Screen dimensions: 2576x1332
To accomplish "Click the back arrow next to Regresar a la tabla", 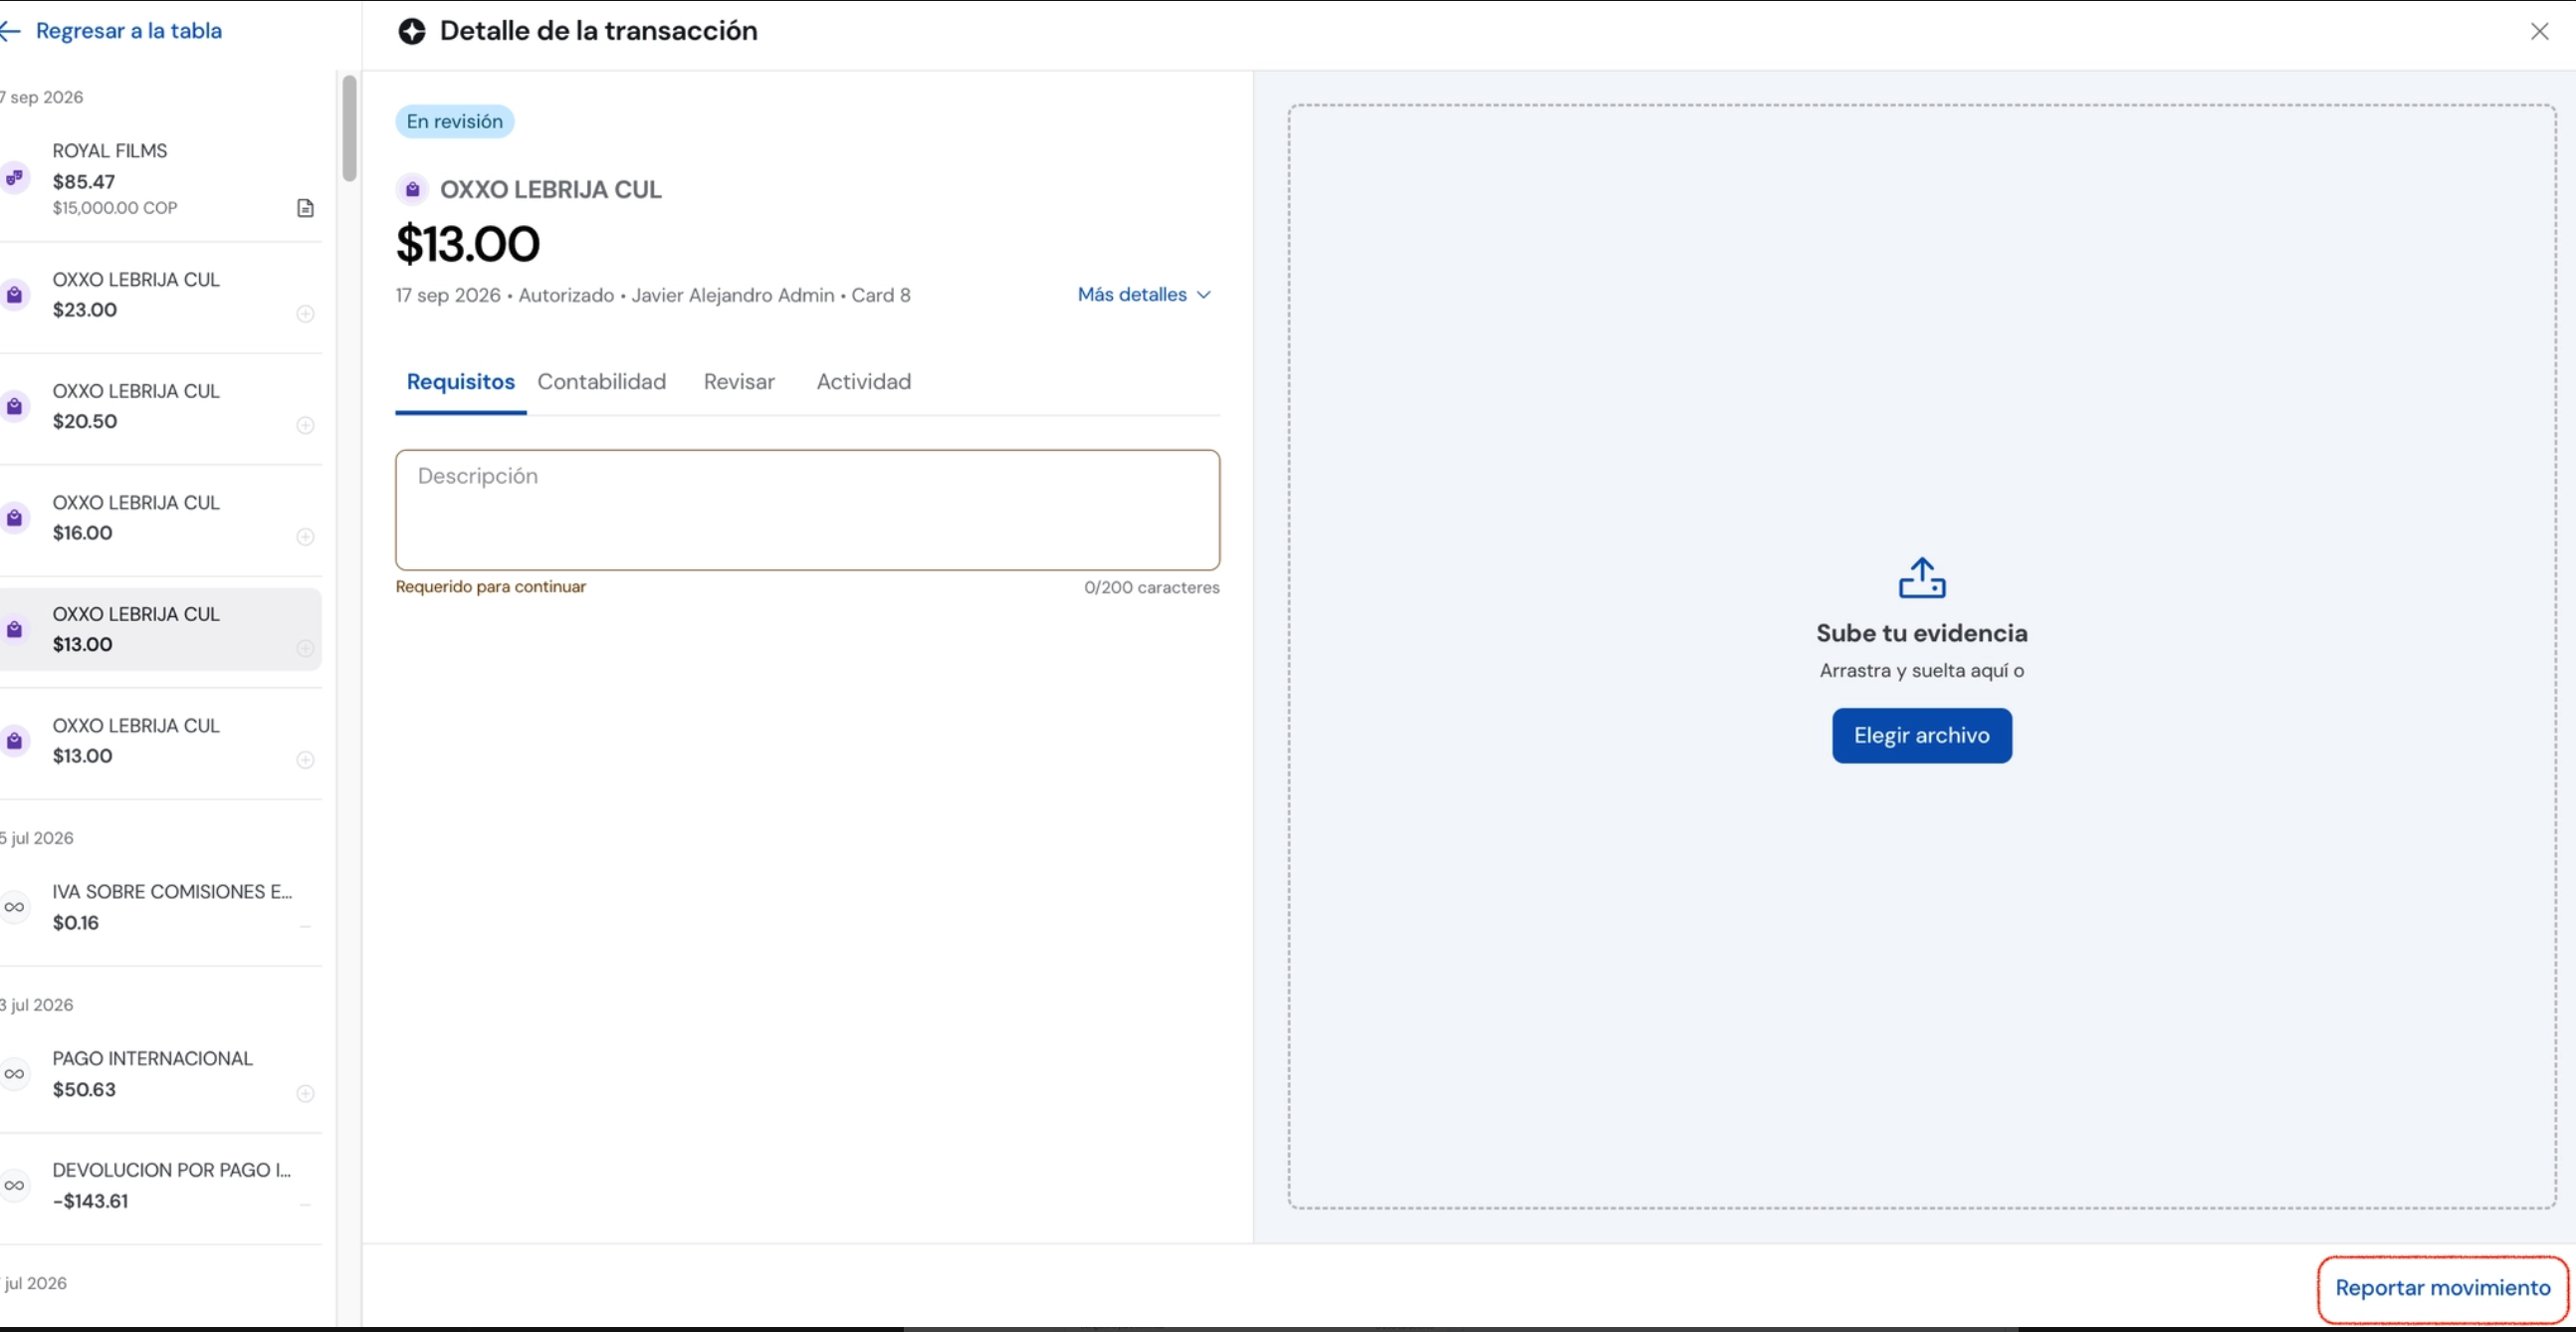I will [x=11, y=31].
